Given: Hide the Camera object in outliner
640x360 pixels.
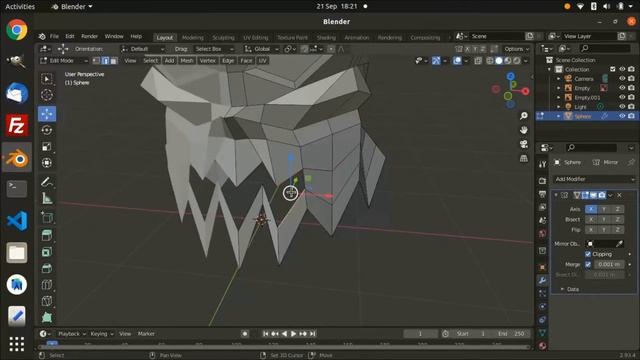Looking at the screenshot, I should [x=622, y=78].
